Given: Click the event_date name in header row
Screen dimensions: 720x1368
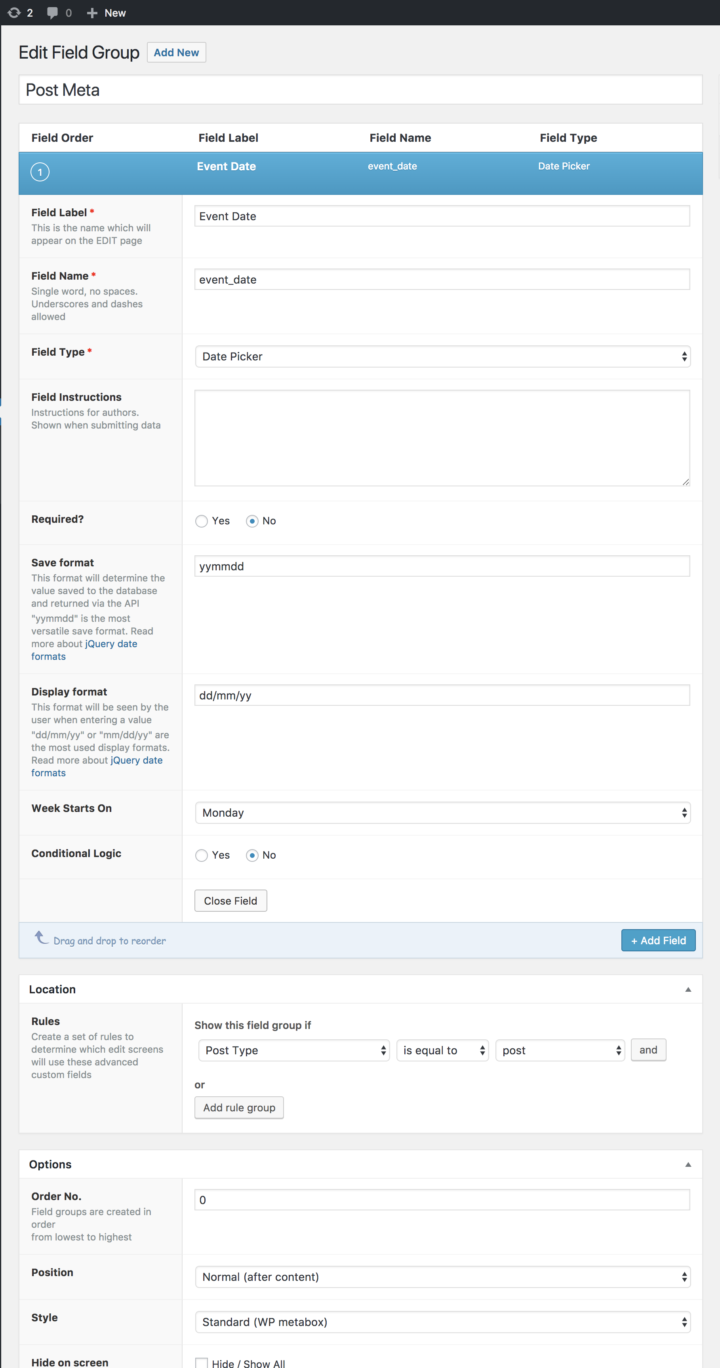Looking at the screenshot, I should click(392, 166).
